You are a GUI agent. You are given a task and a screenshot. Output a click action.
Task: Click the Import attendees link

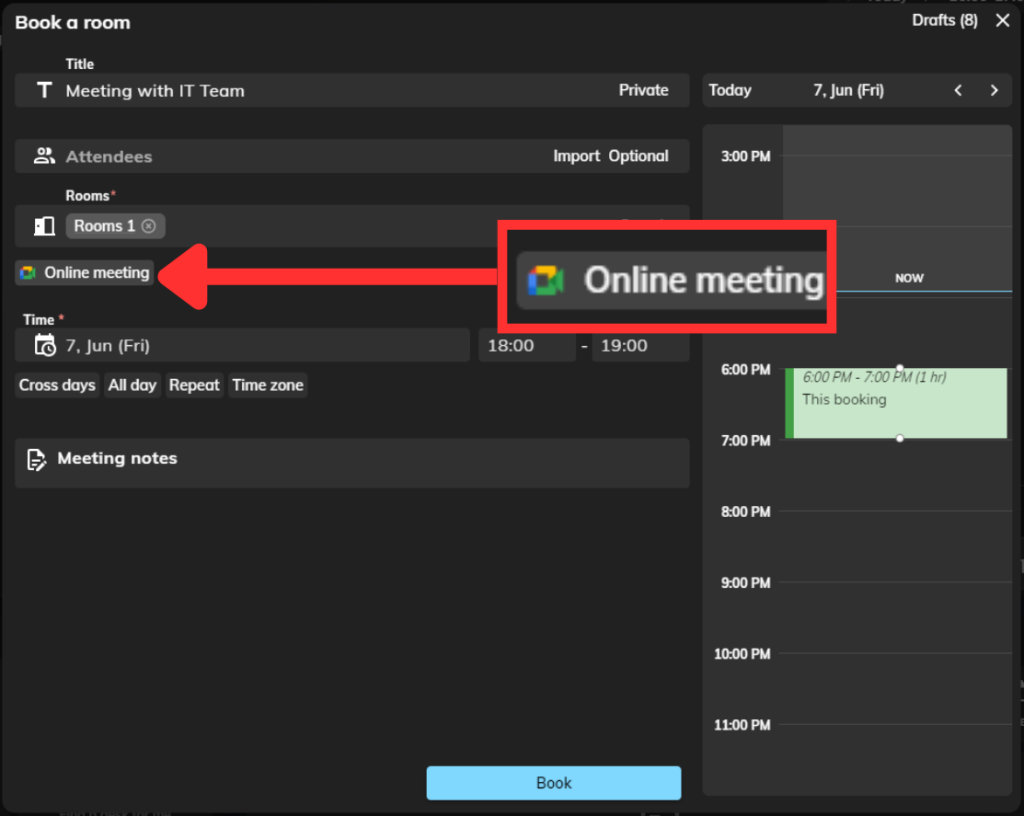576,156
